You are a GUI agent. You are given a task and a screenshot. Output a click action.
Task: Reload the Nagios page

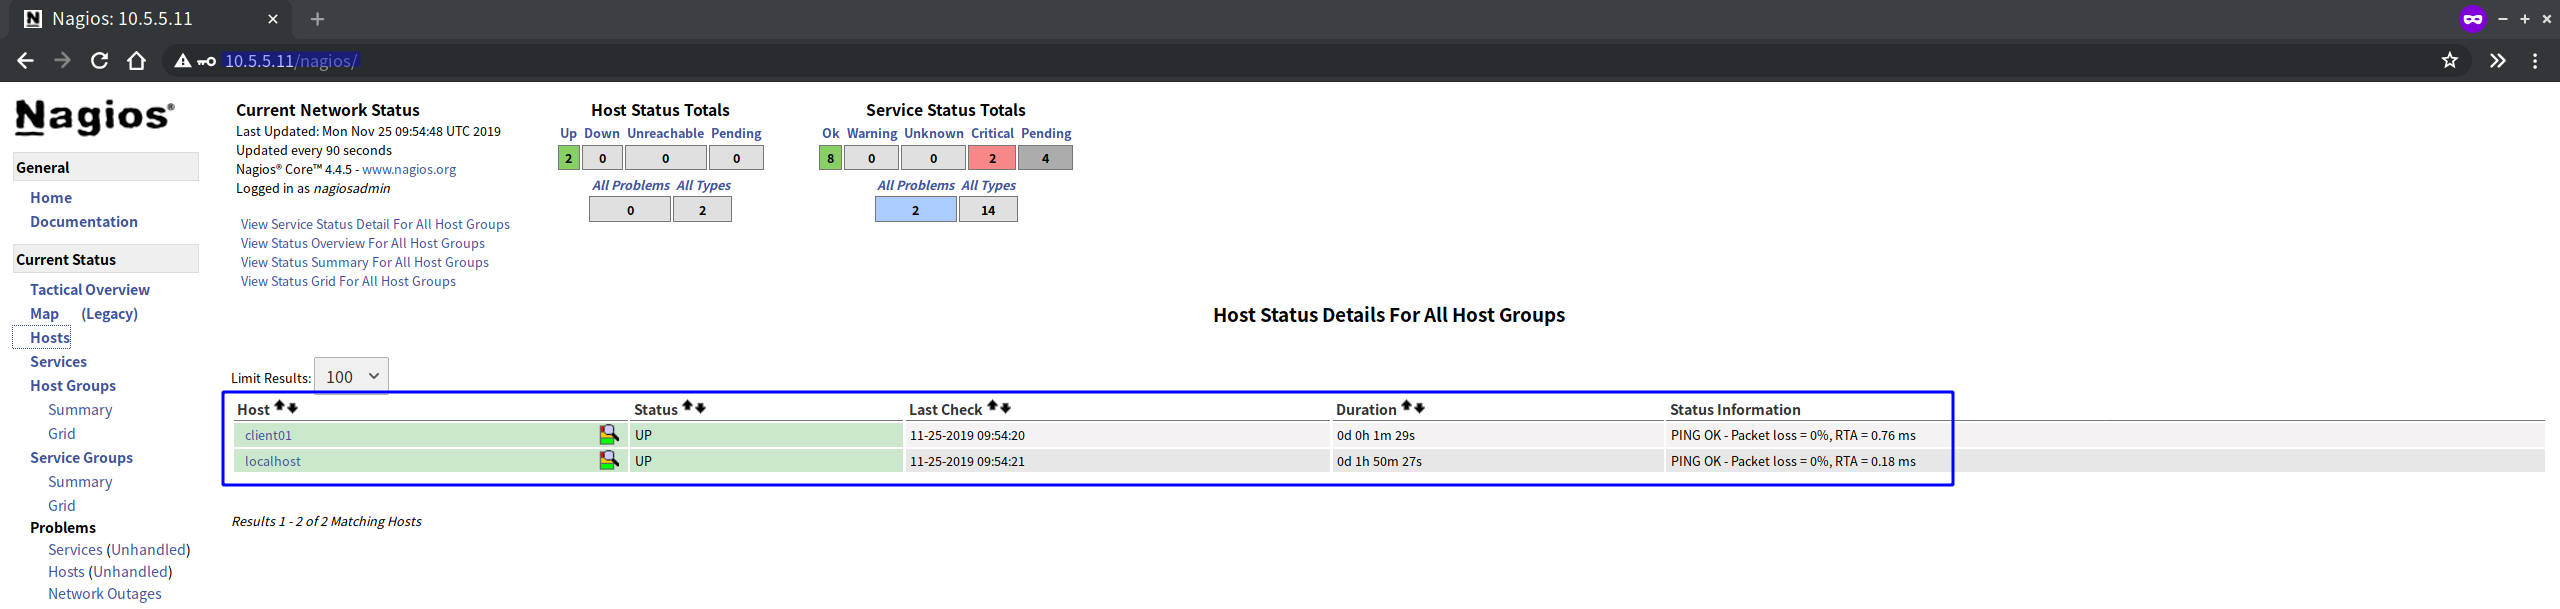point(99,61)
